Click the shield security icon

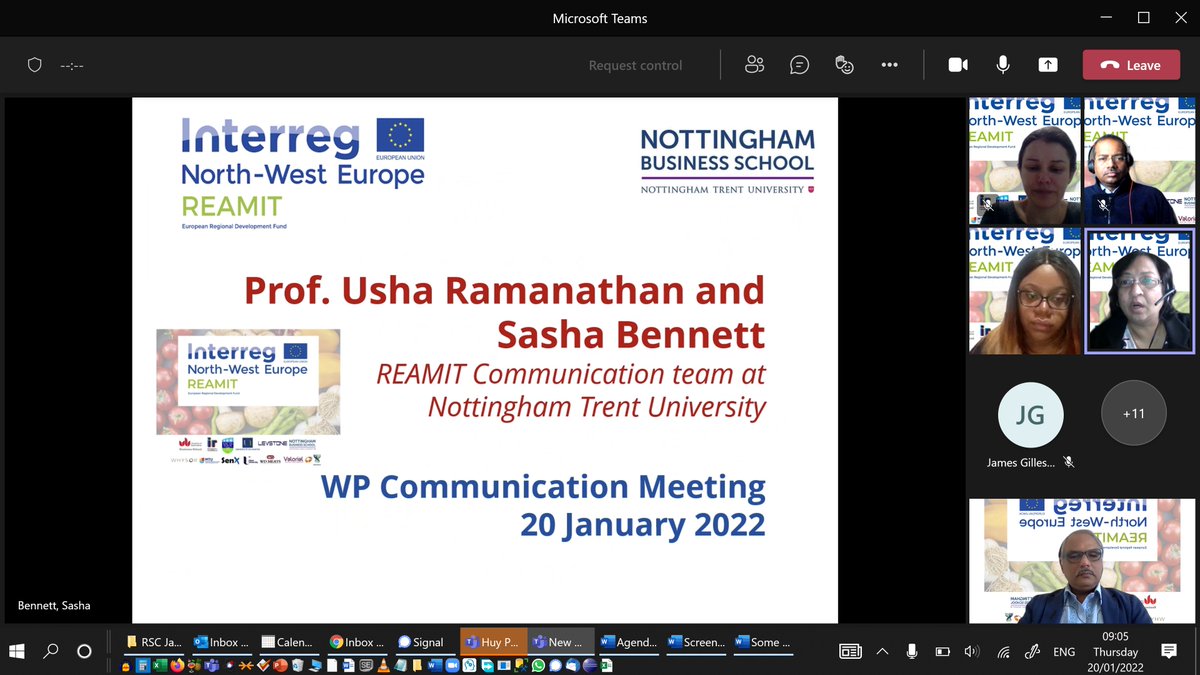click(34, 65)
